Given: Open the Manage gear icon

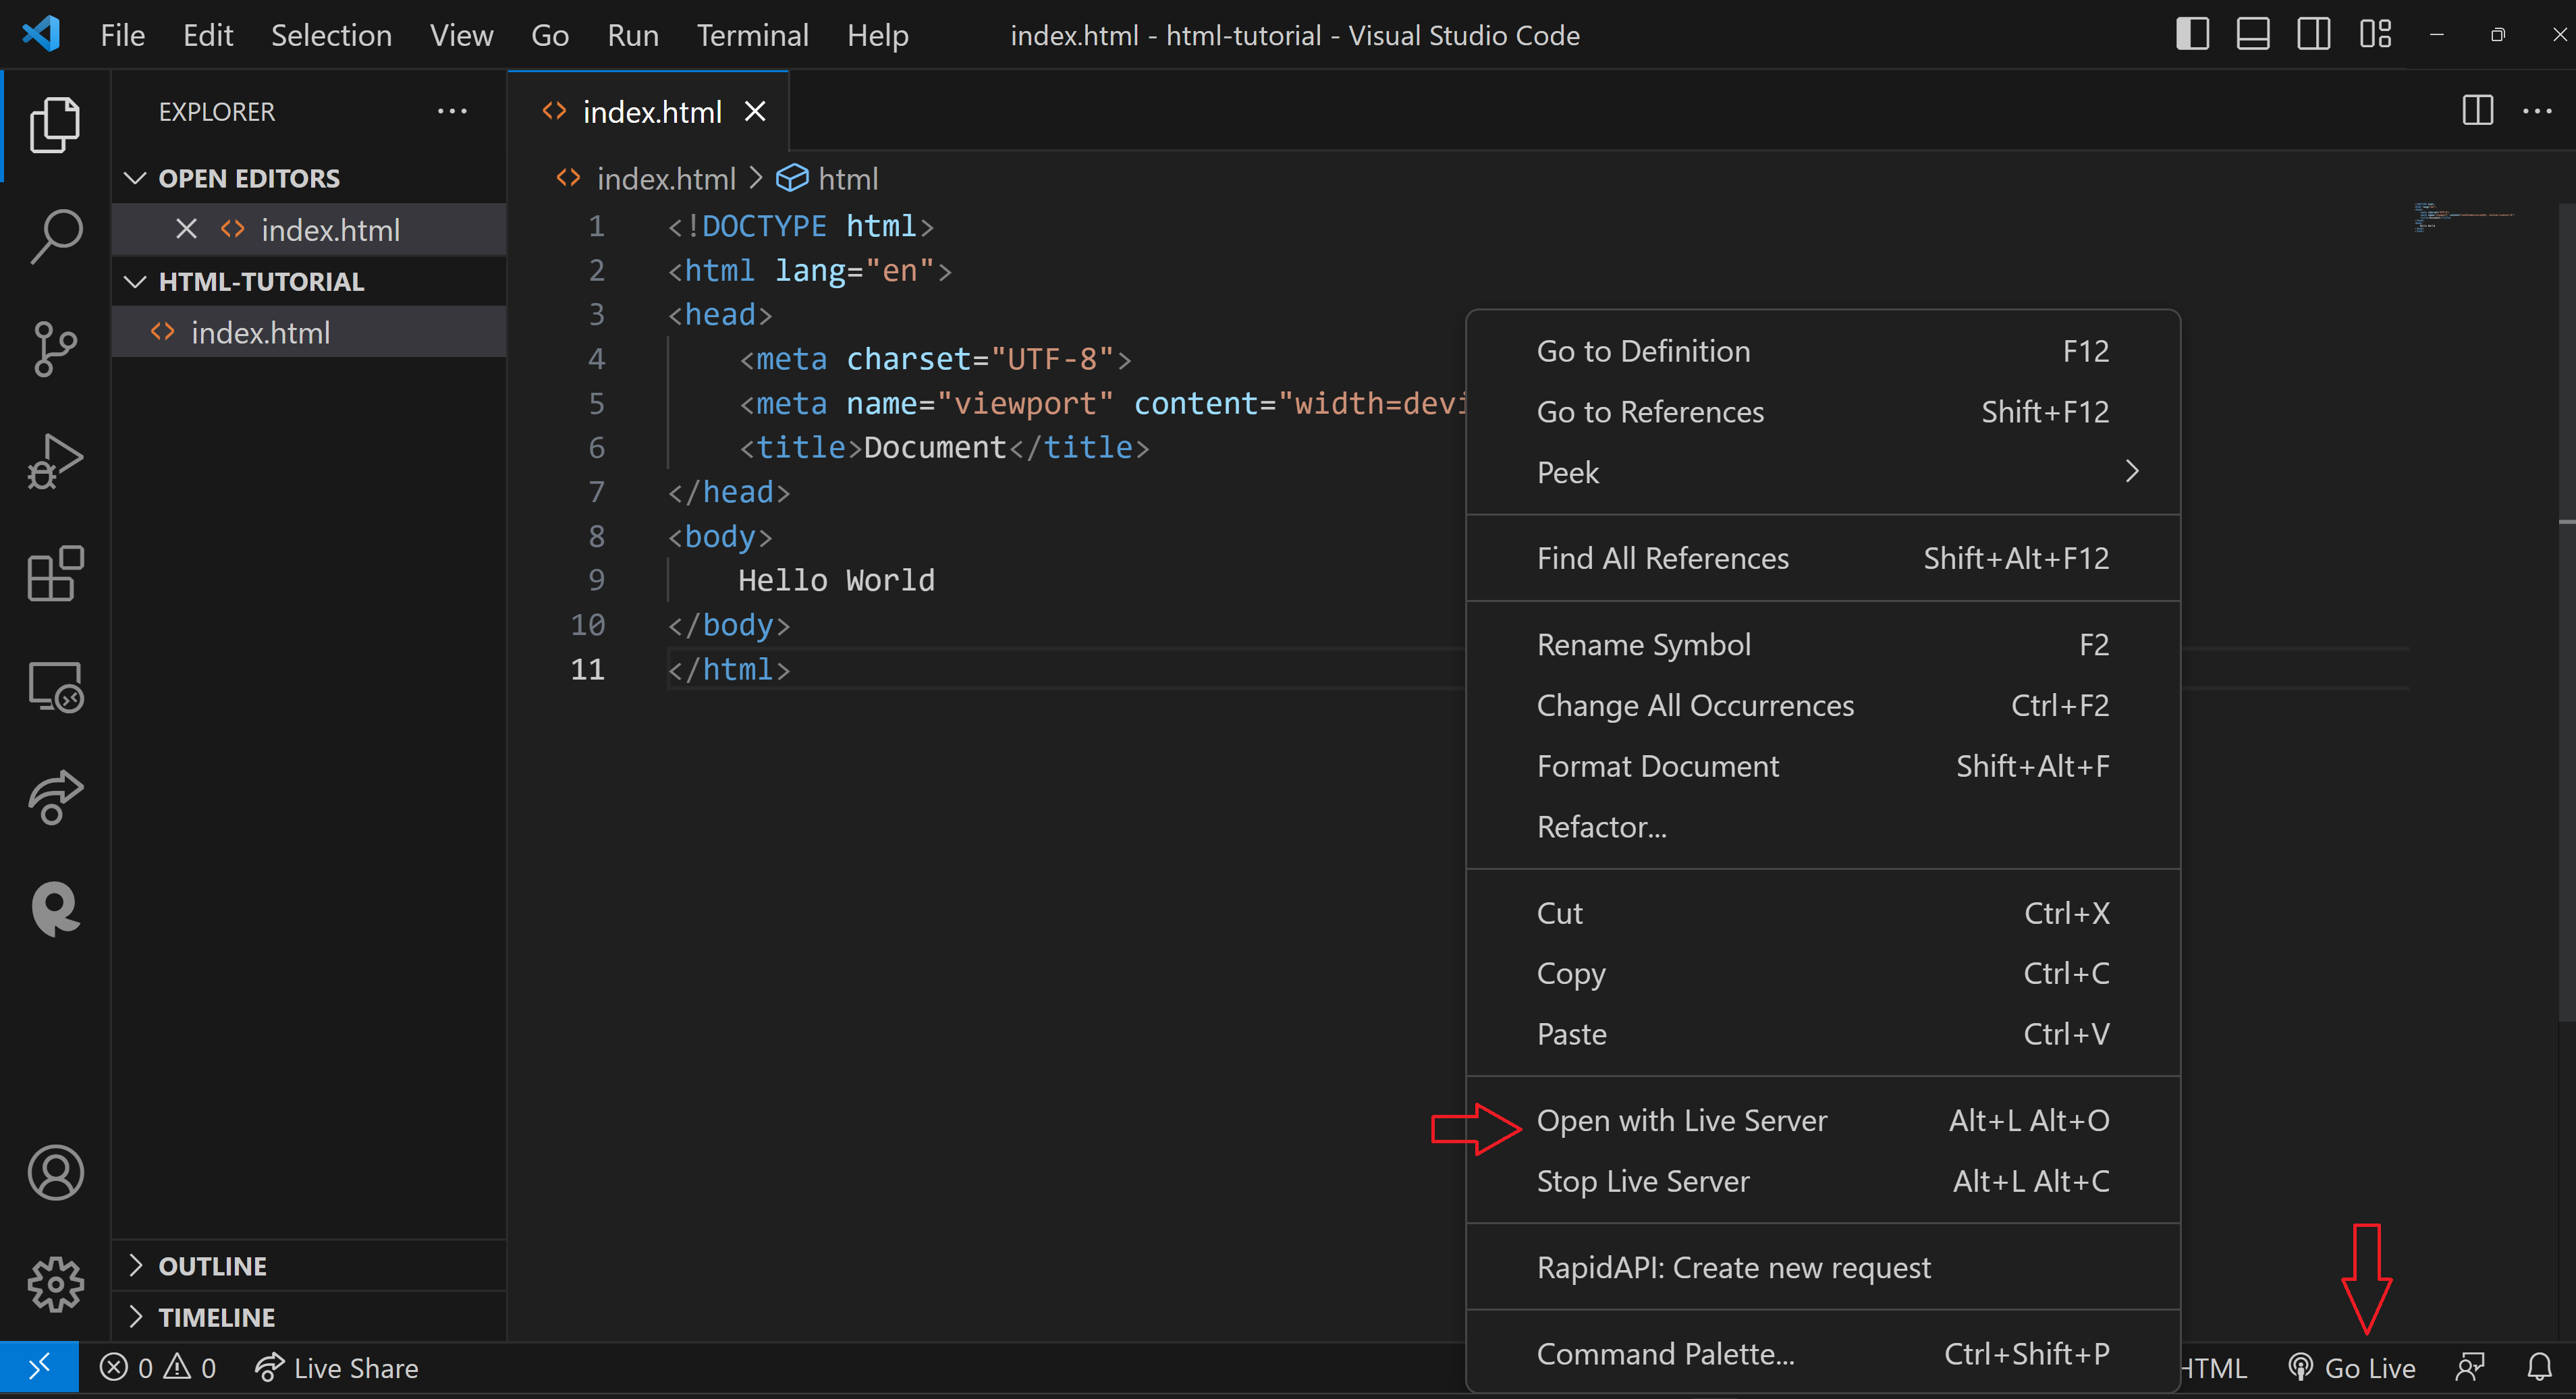Looking at the screenshot, I should click(x=55, y=1284).
